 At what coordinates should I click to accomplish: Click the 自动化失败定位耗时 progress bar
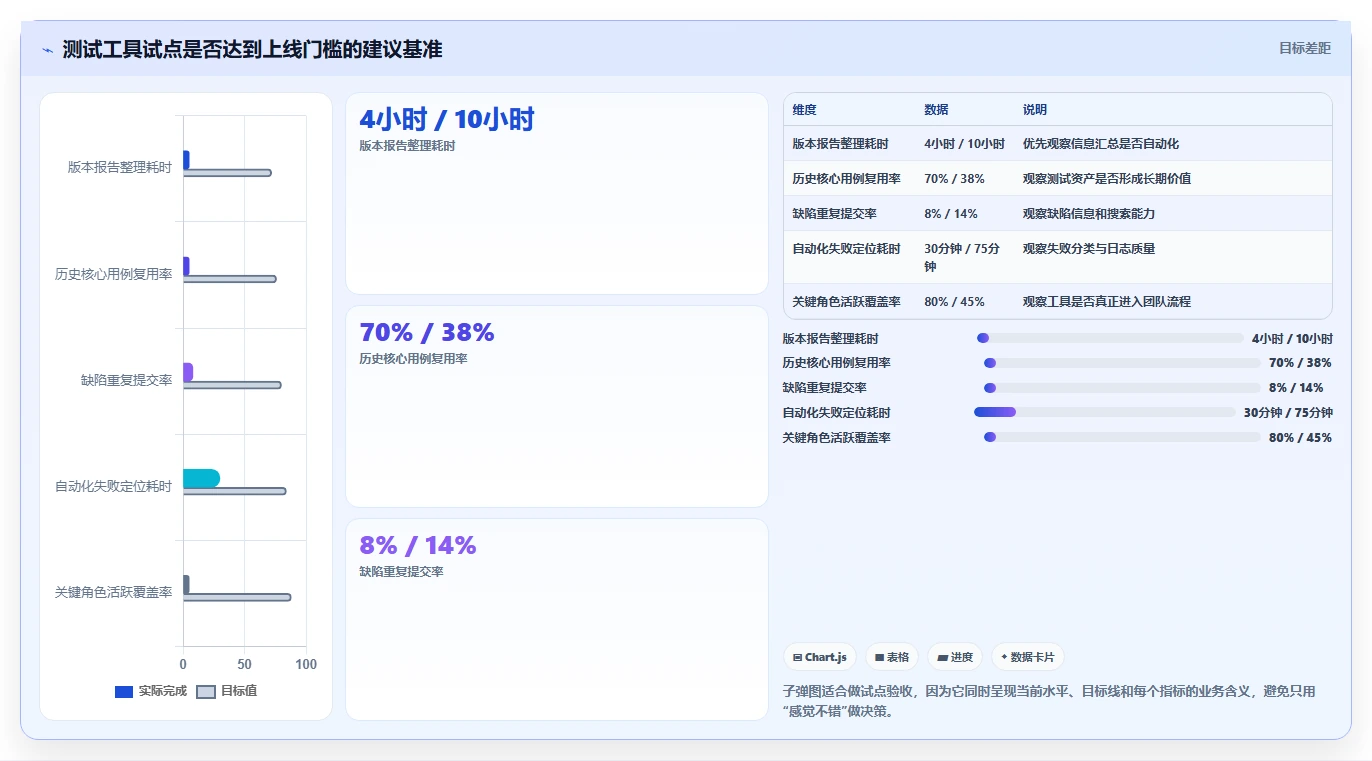[1105, 412]
